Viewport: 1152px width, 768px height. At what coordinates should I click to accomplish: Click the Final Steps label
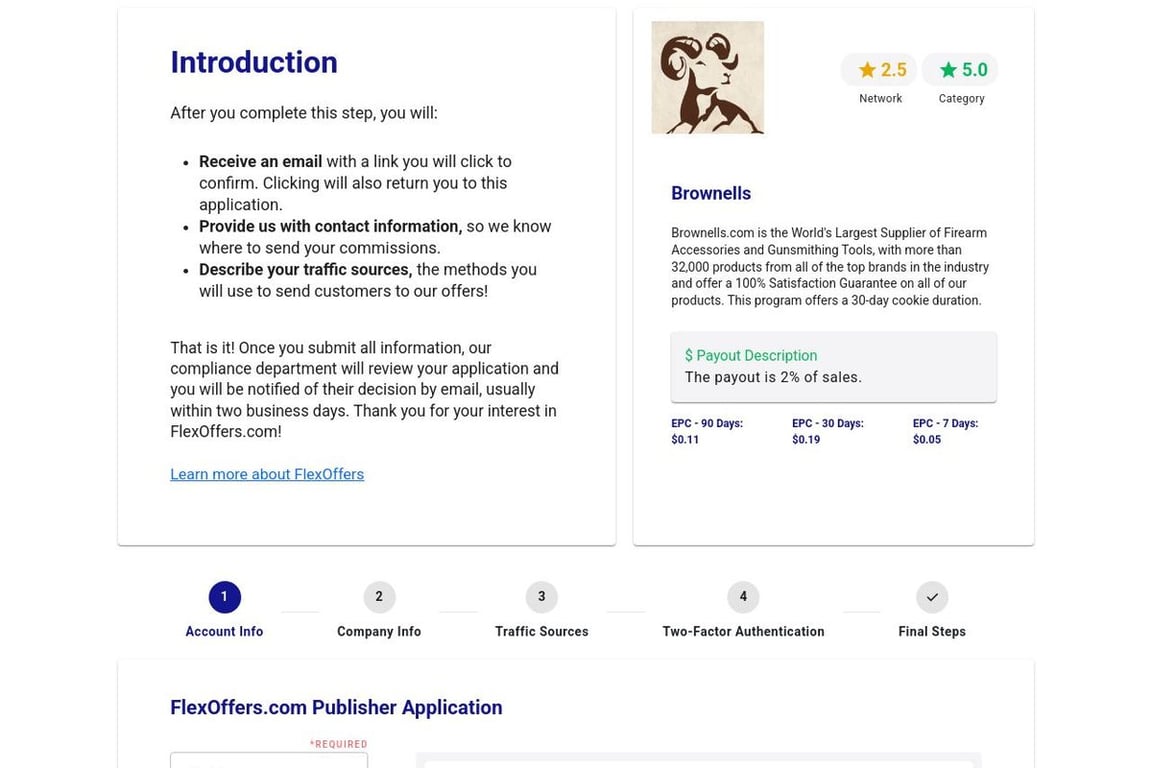click(x=932, y=631)
